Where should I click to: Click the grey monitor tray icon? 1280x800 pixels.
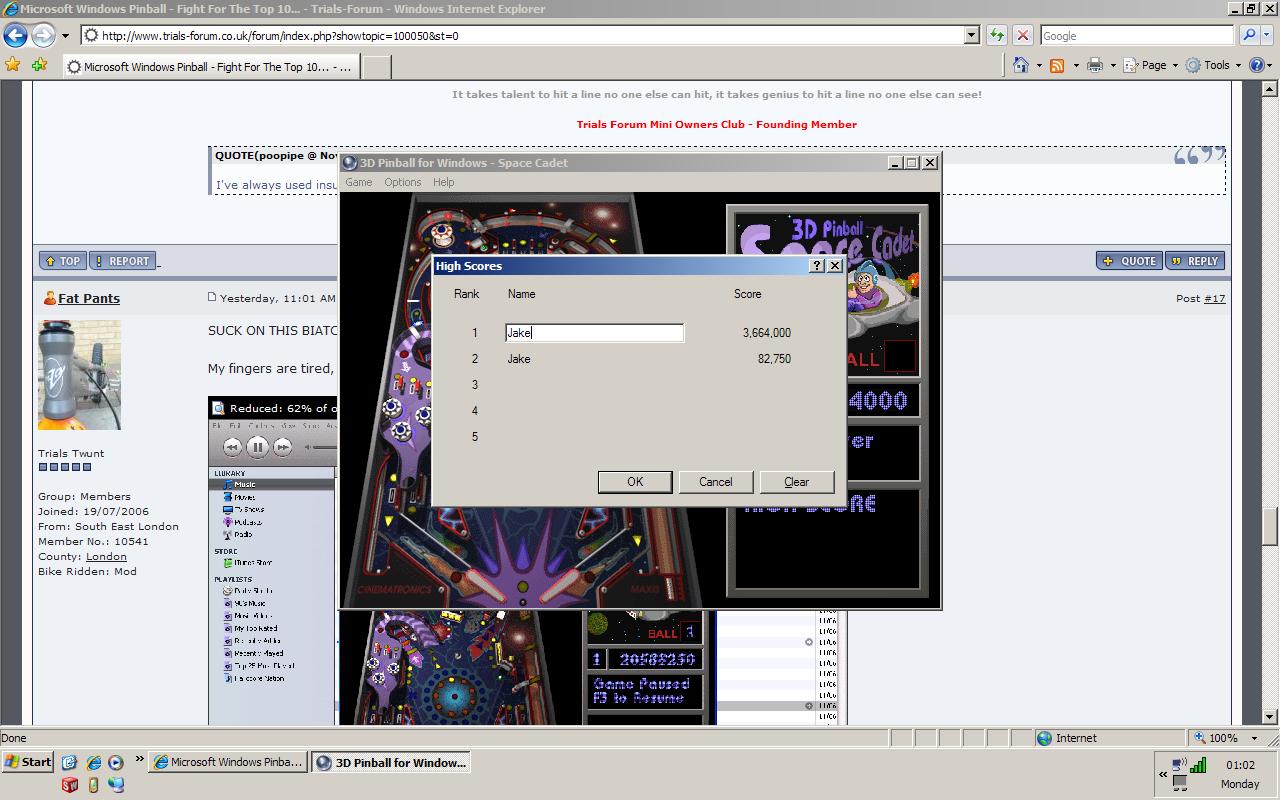1179,784
